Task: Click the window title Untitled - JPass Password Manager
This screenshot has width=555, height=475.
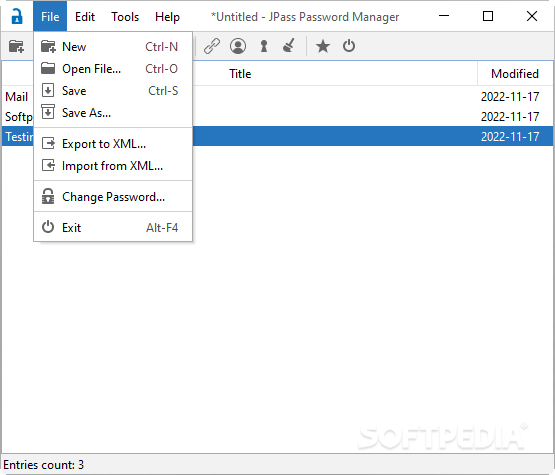Action: [305, 17]
